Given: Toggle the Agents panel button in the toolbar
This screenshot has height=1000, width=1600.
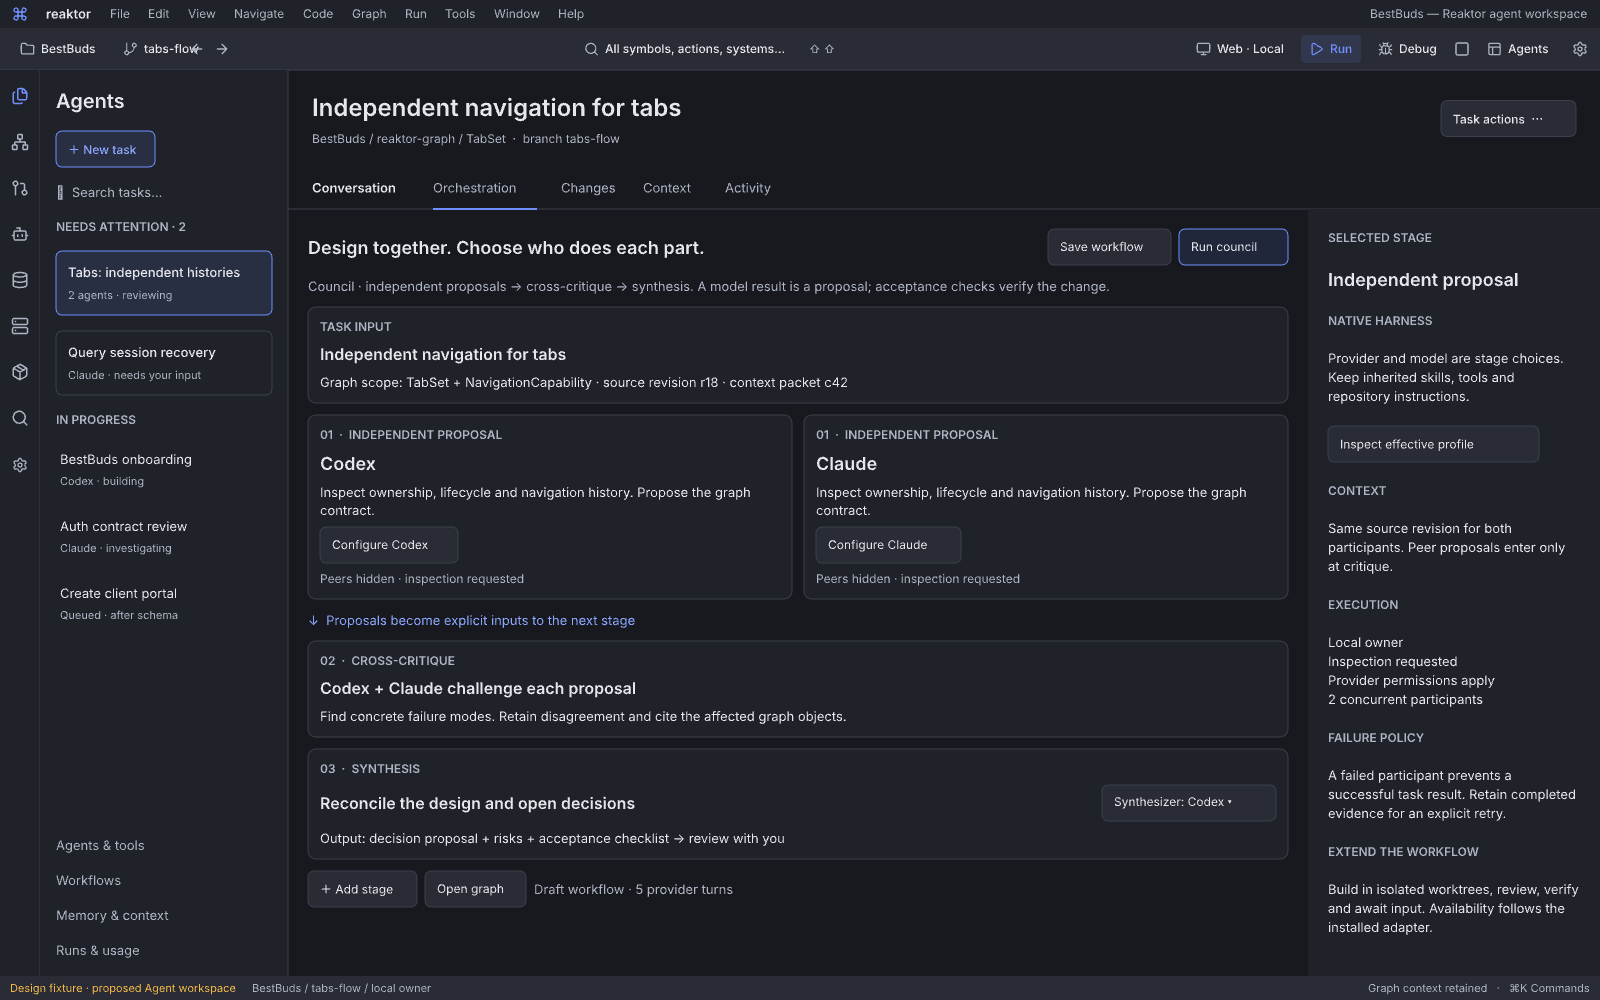Looking at the screenshot, I should (1518, 49).
